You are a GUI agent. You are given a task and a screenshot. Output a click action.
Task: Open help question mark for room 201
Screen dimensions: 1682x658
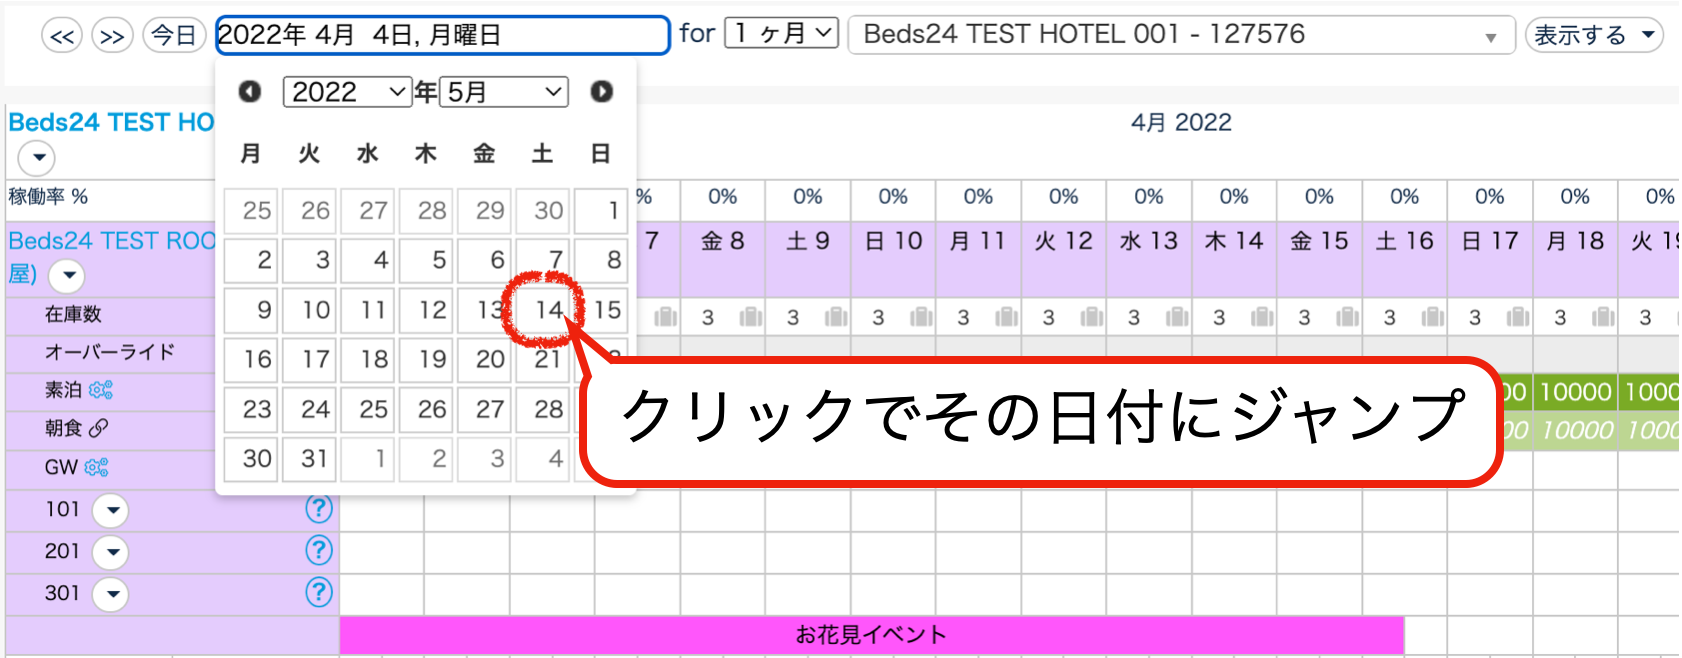(318, 550)
